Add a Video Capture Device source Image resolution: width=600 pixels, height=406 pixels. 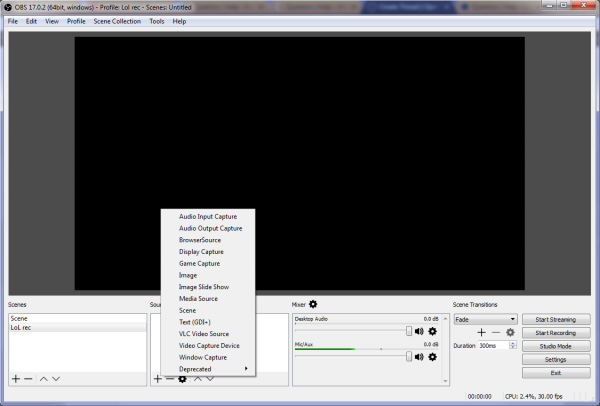(x=208, y=346)
